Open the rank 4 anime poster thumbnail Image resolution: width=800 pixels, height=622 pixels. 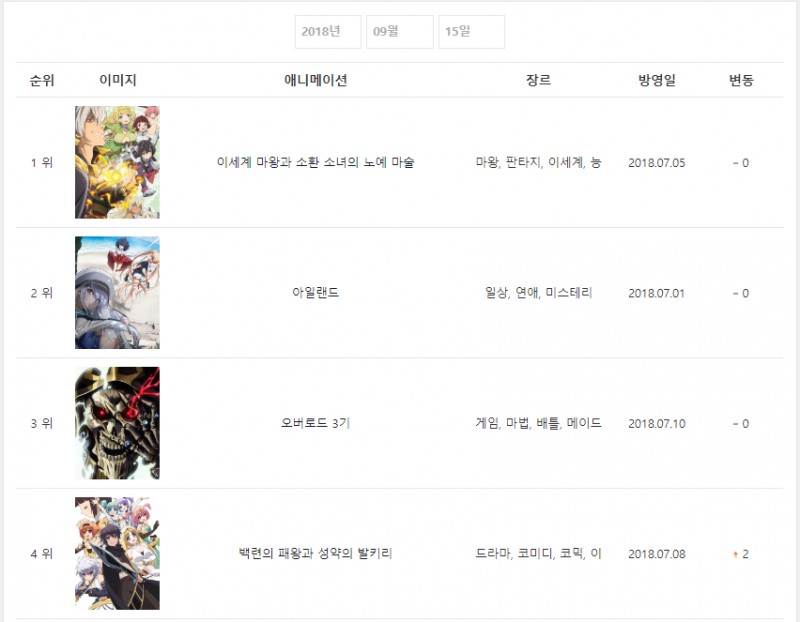[x=117, y=553]
